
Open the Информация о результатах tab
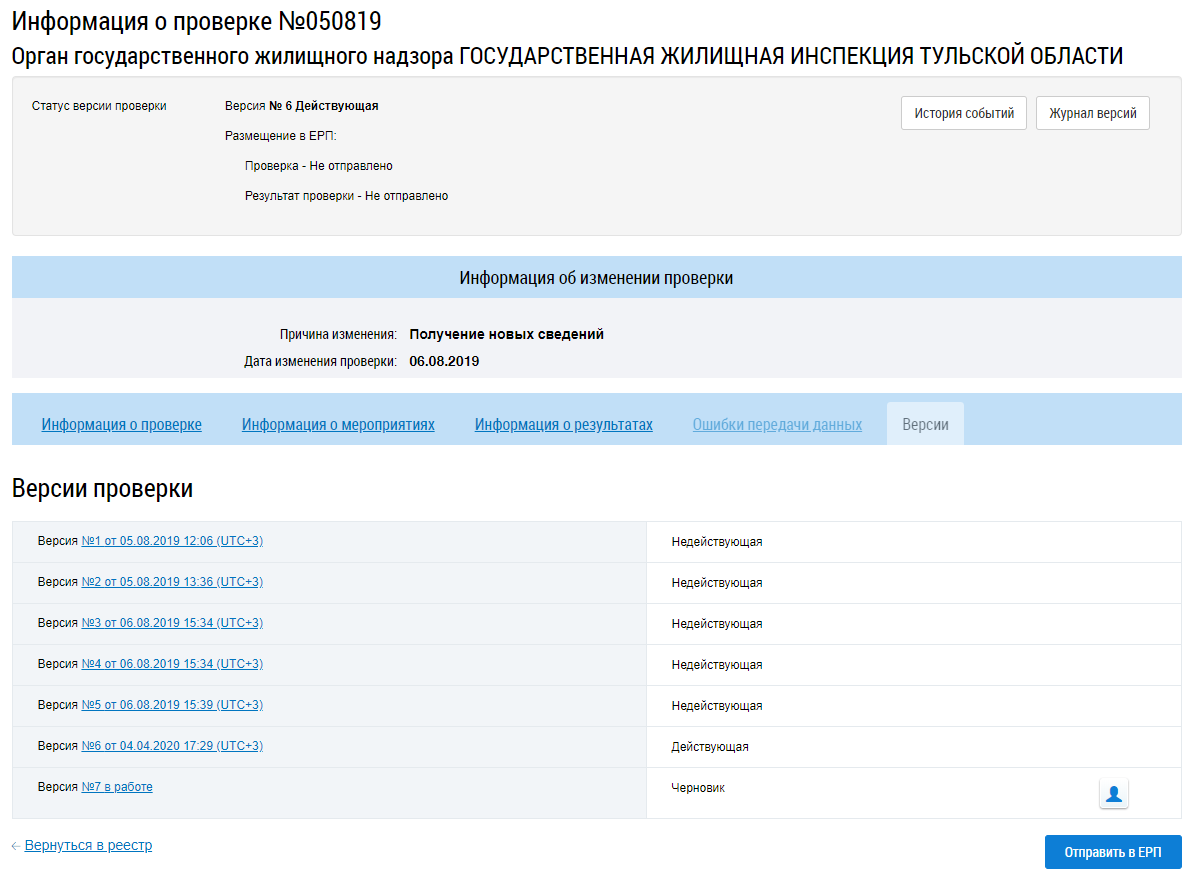563,425
